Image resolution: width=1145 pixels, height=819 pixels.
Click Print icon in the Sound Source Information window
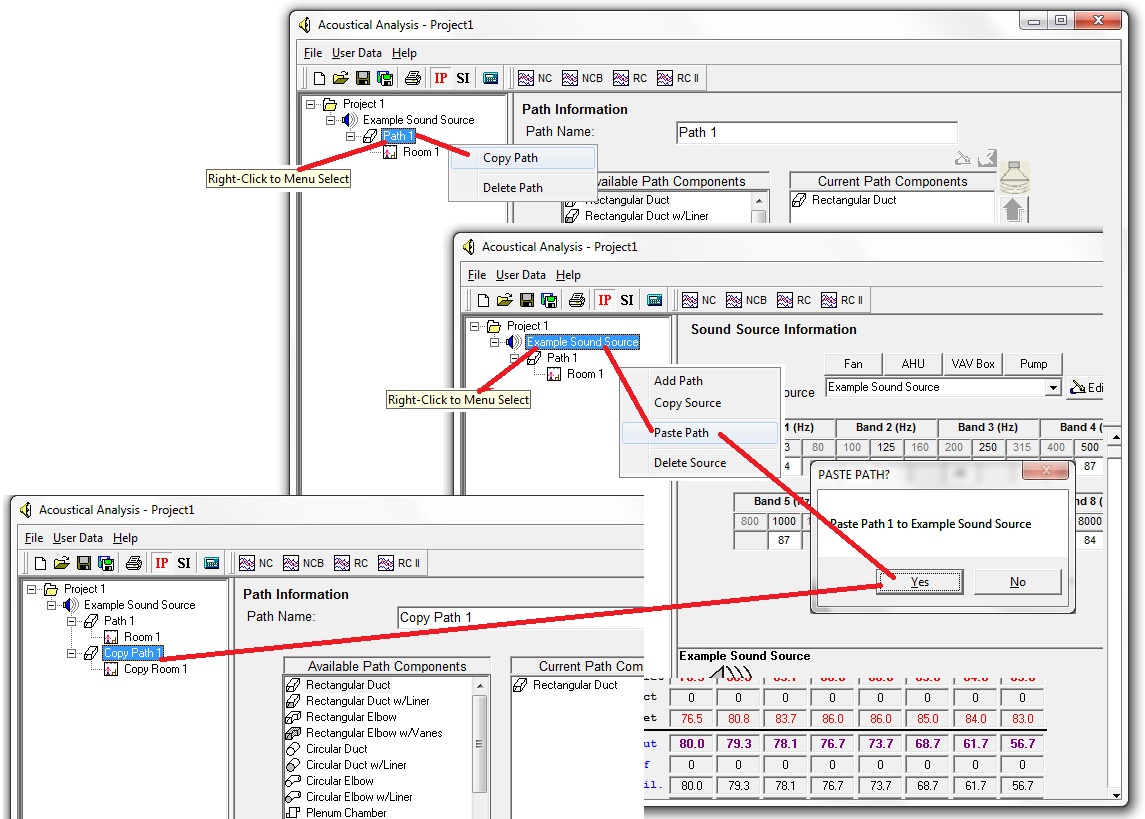point(576,300)
